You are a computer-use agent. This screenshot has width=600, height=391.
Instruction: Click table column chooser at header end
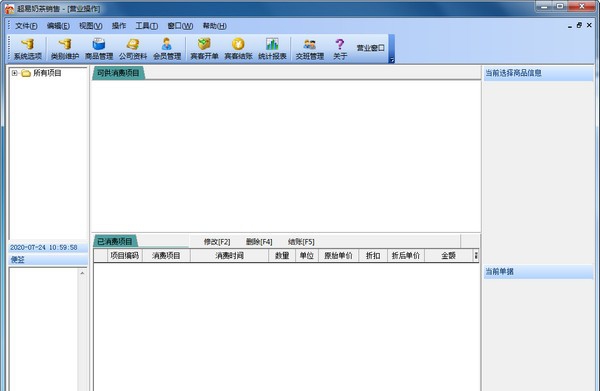pos(476,256)
